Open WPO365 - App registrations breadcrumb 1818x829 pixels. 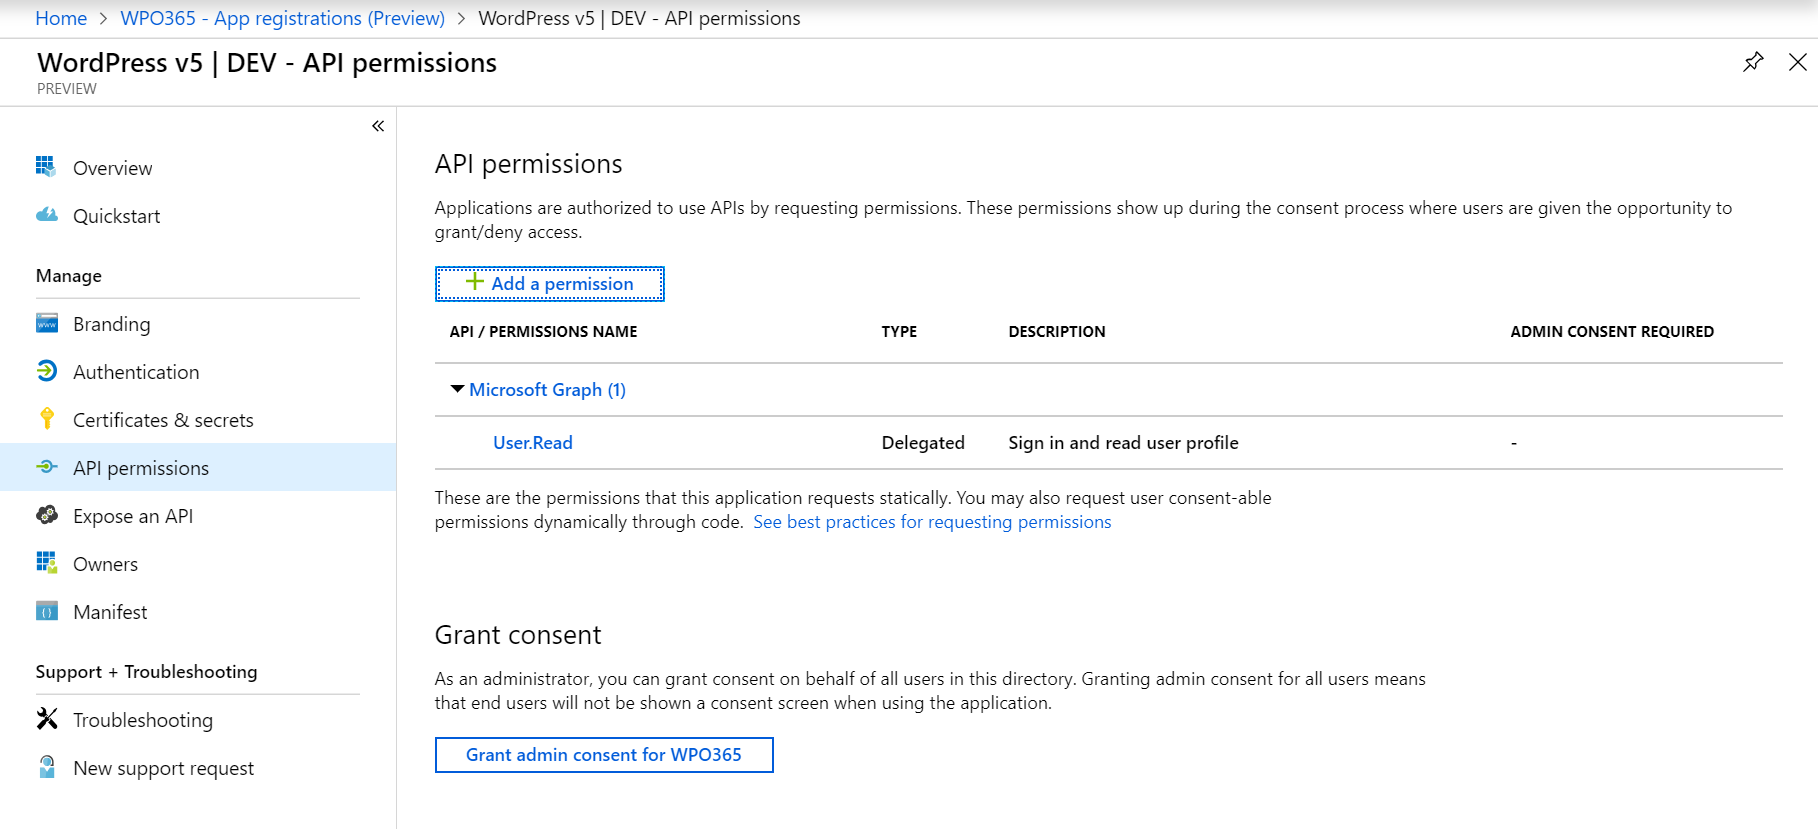pos(283,18)
